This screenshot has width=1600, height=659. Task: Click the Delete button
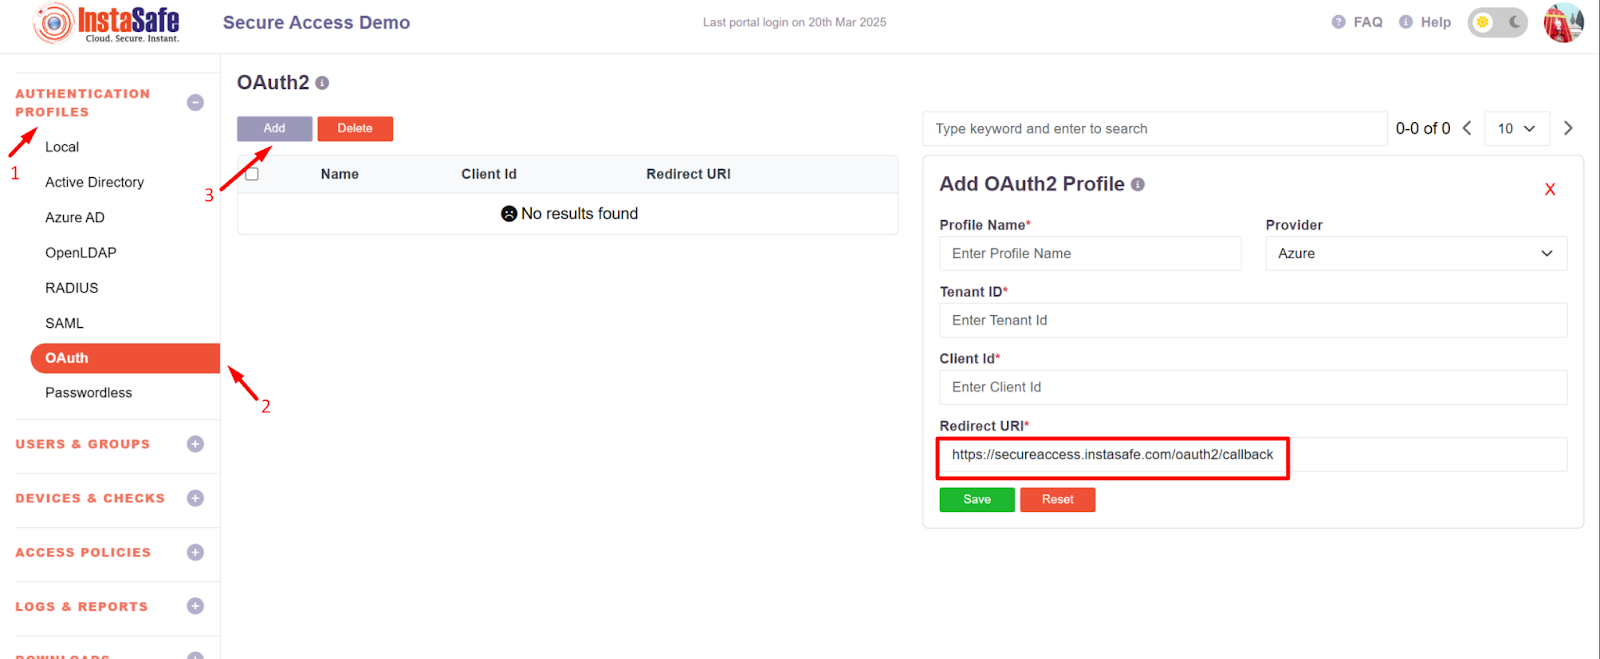pos(355,129)
